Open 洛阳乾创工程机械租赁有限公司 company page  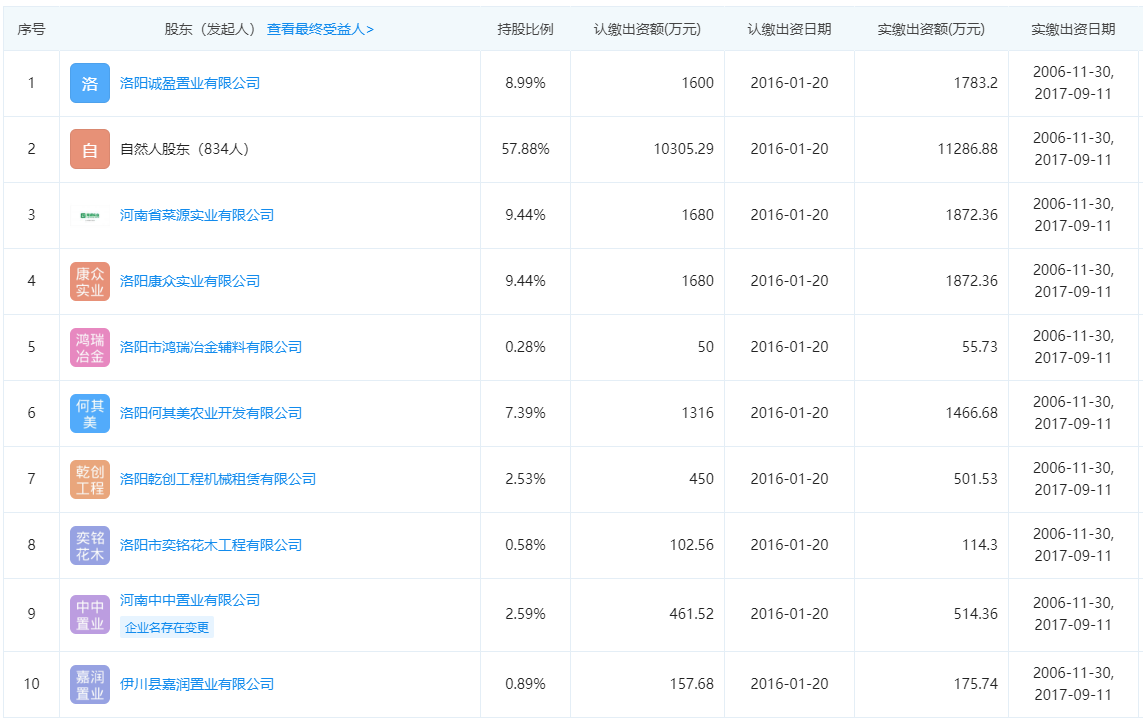pyautogui.click(x=218, y=479)
